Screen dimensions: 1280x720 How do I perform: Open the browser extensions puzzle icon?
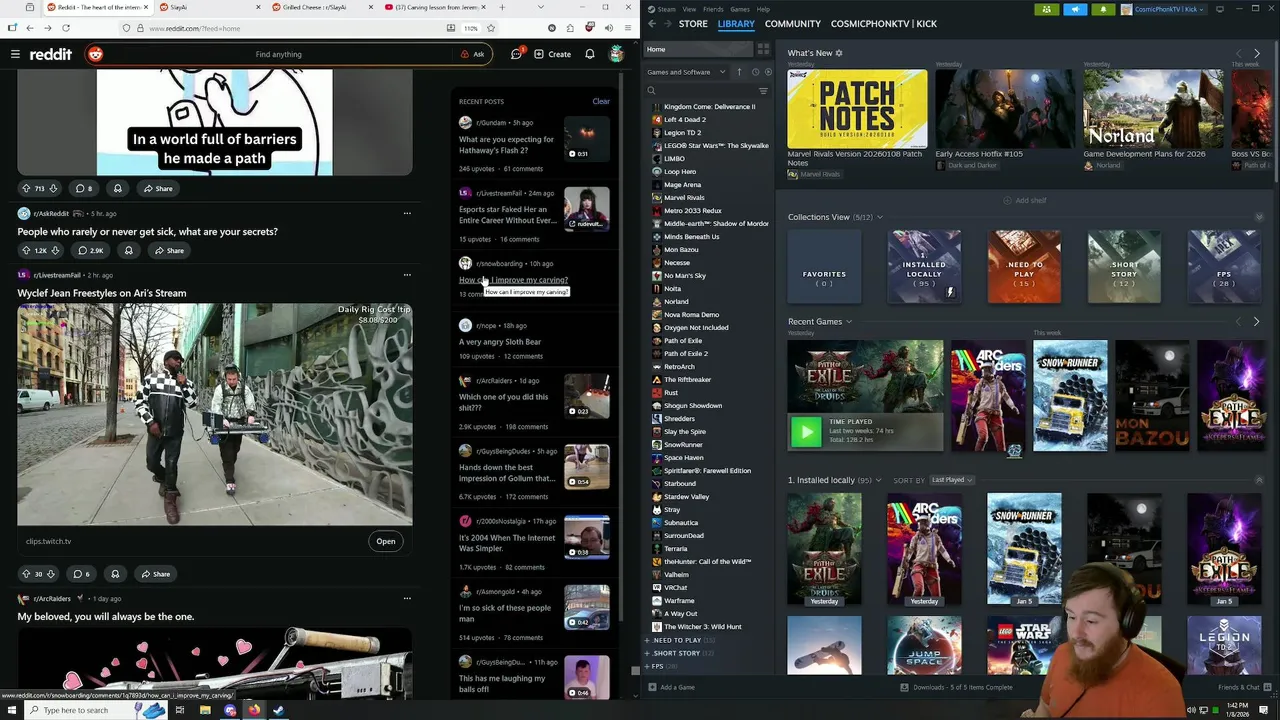pos(570,28)
